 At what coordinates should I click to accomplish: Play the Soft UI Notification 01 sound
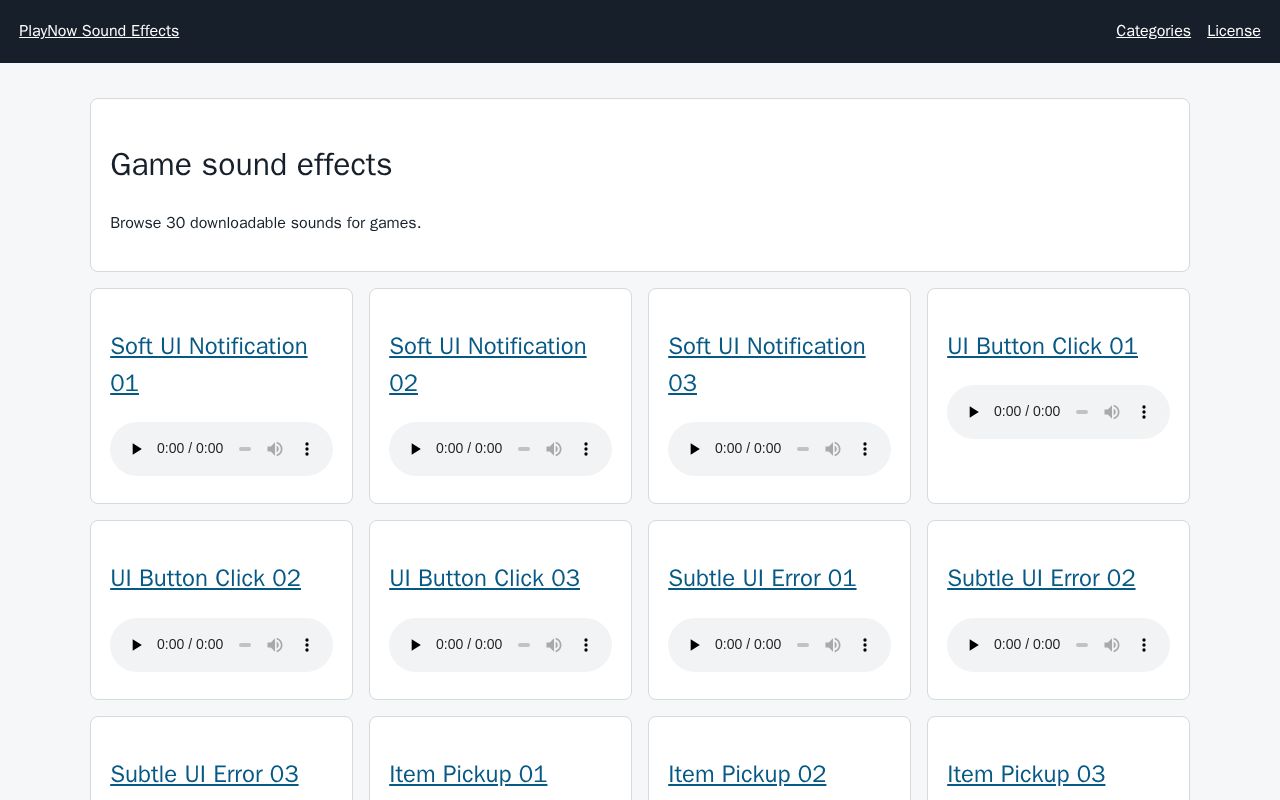tap(137, 449)
